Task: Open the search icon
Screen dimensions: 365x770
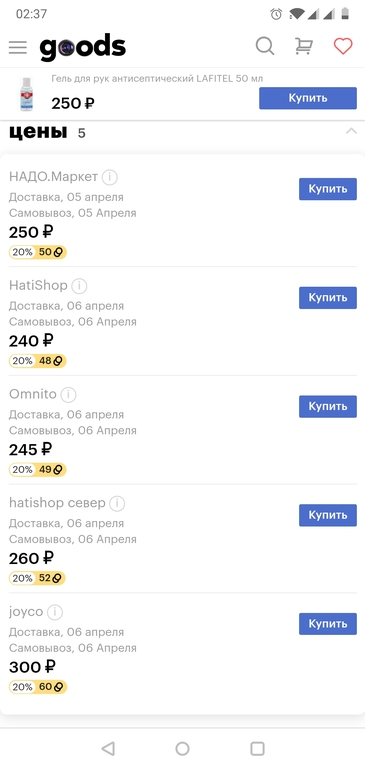Action: click(265, 47)
